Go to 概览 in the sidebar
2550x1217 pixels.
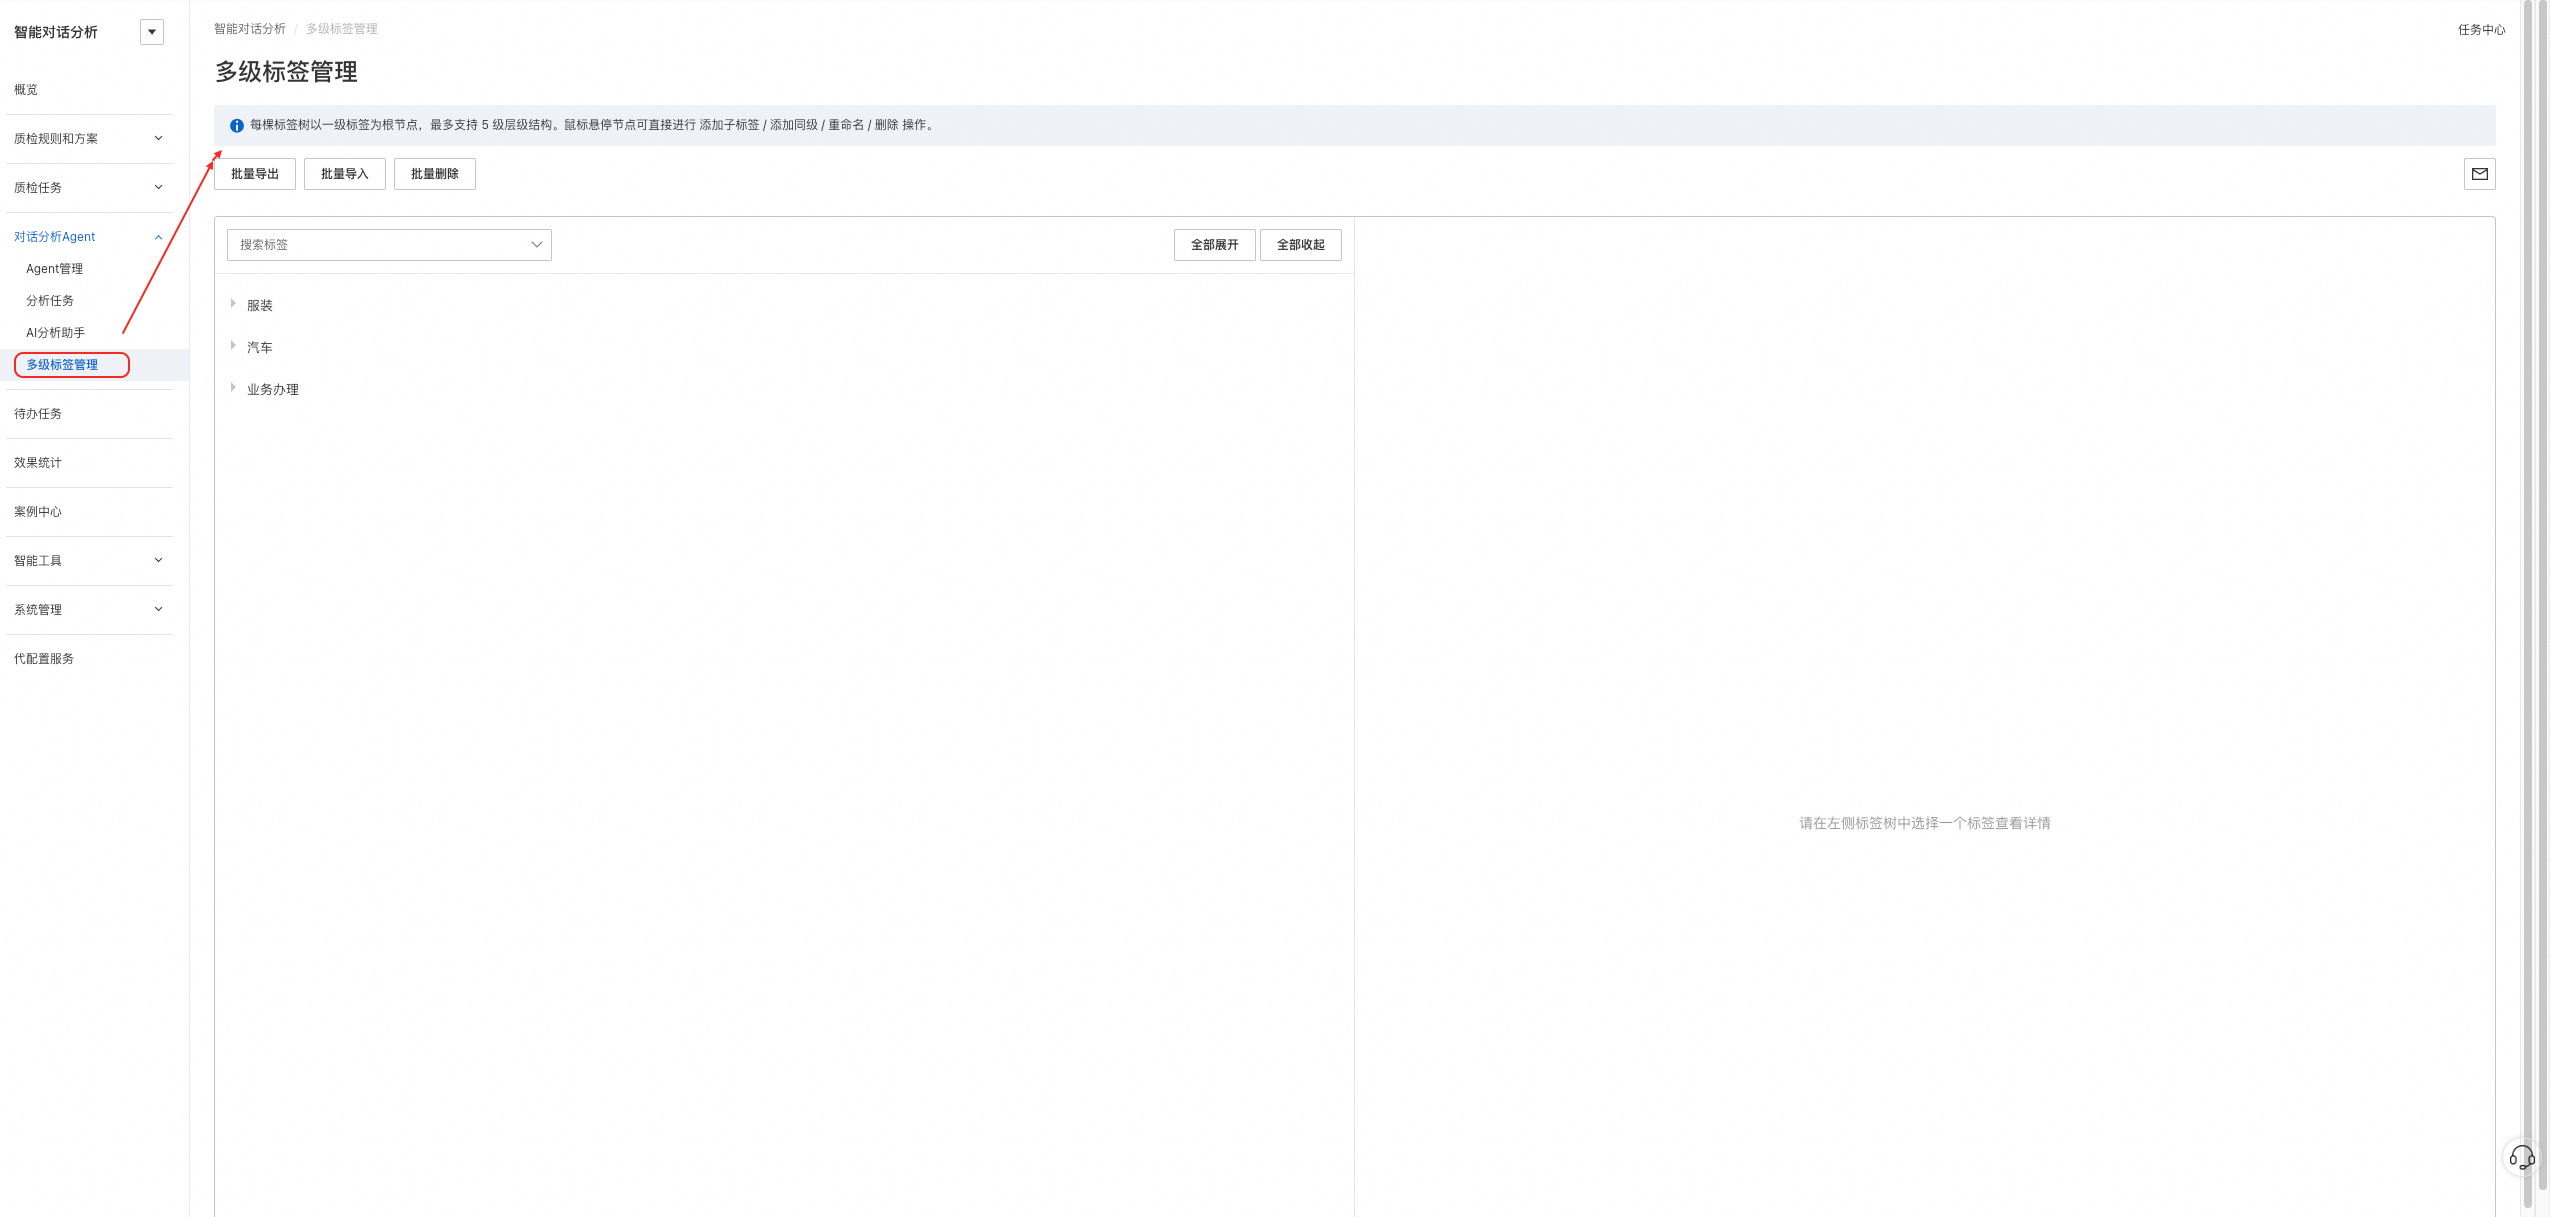click(26, 90)
